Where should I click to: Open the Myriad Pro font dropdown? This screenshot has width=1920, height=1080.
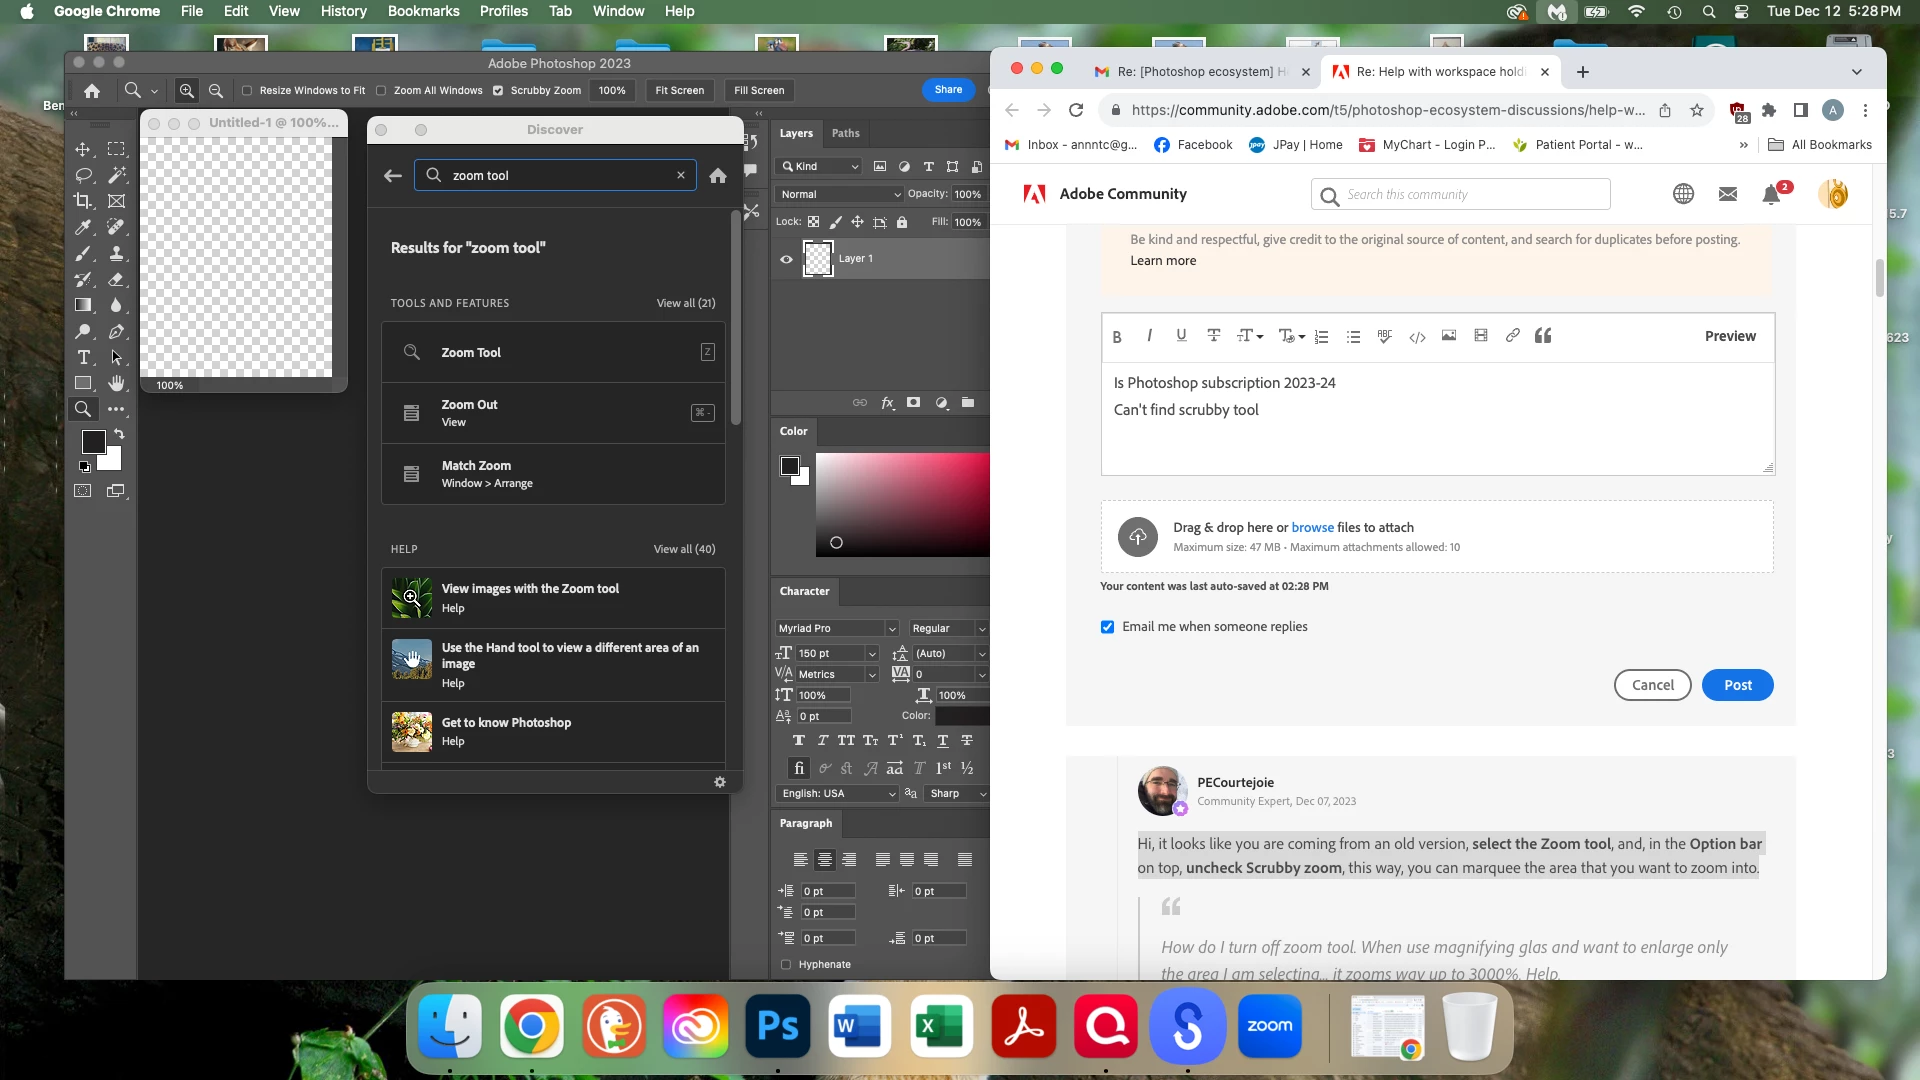(836, 629)
